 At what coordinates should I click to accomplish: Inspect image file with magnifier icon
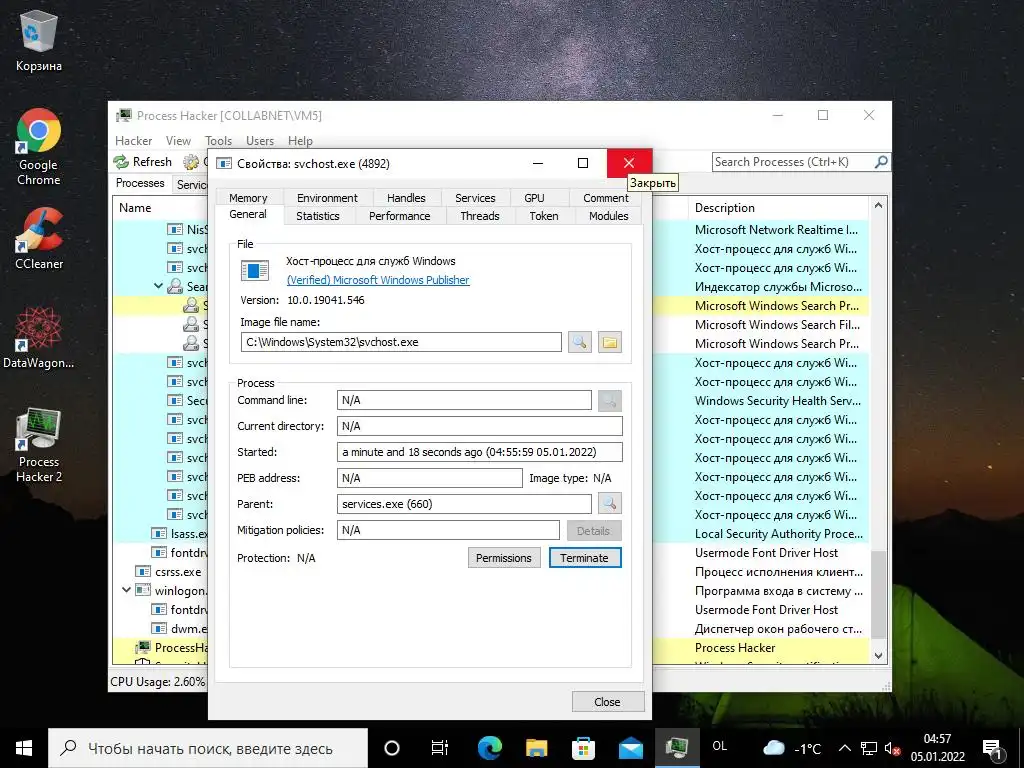[x=579, y=342]
